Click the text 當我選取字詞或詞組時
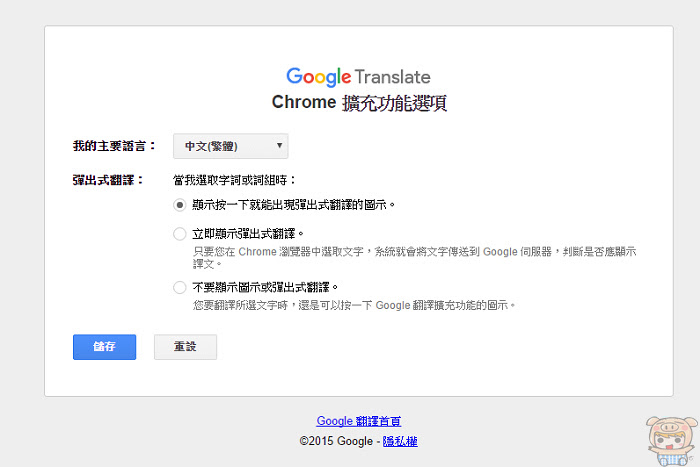 [x=234, y=180]
